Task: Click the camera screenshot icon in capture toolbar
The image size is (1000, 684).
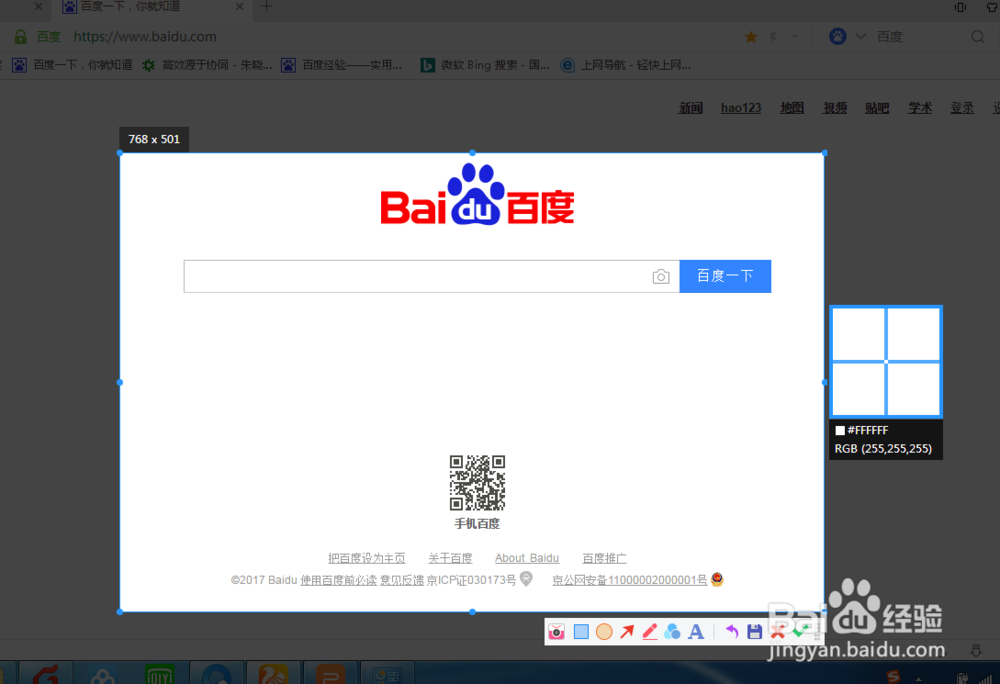Action: point(556,632)
